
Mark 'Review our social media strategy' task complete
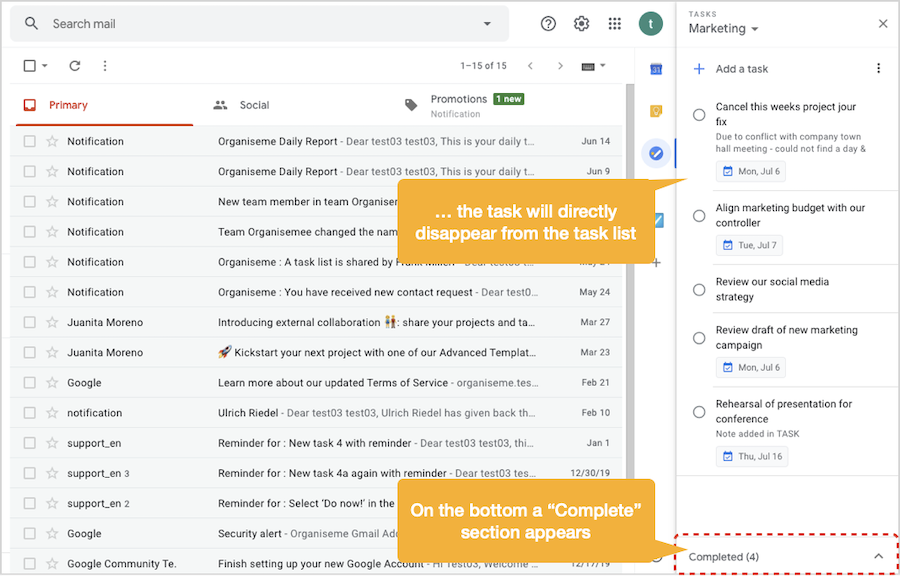pos(698,289)
